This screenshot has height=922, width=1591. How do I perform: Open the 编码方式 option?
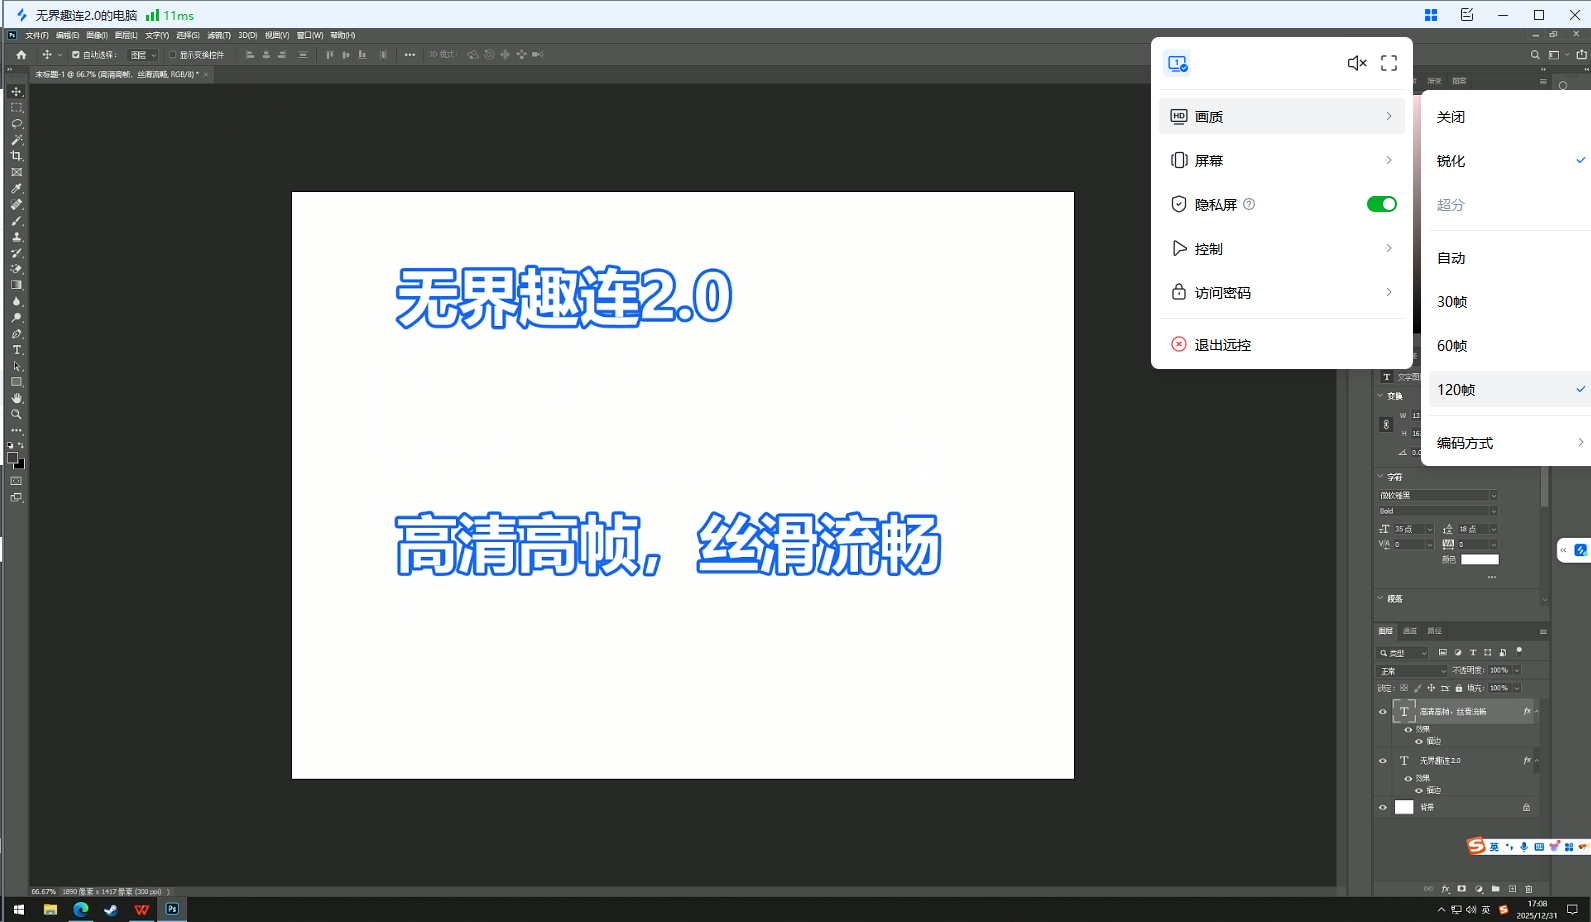[1510, 443]
